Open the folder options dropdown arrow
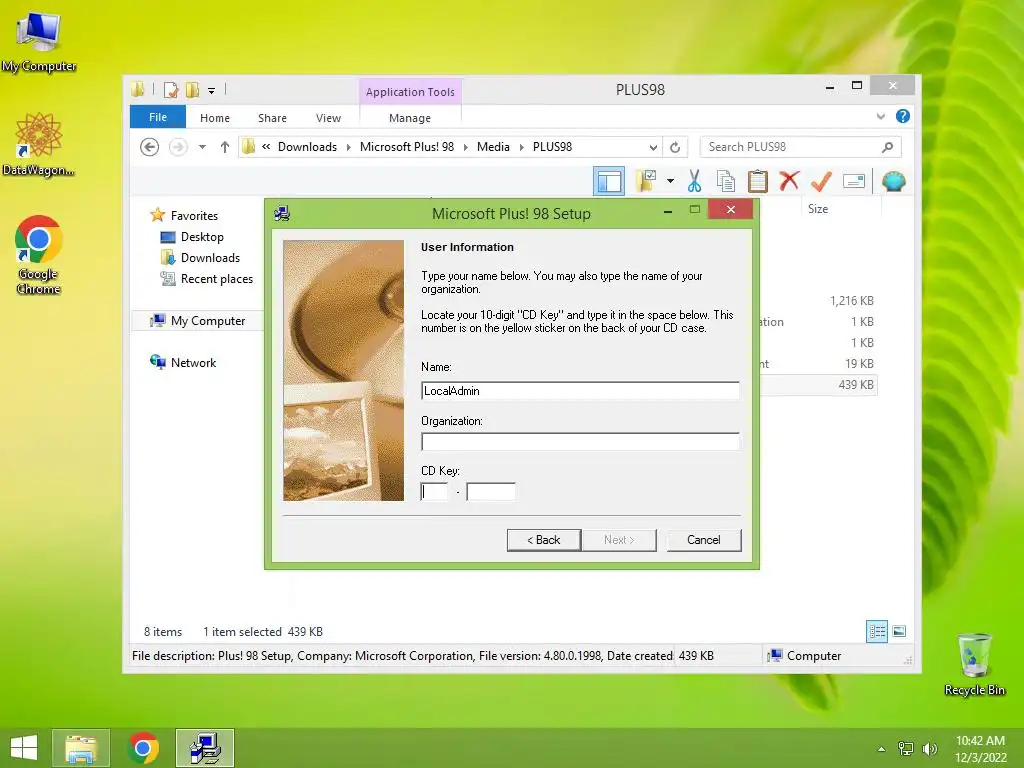The height and width of the screenshot is (768, 1024). pos(670,181)
